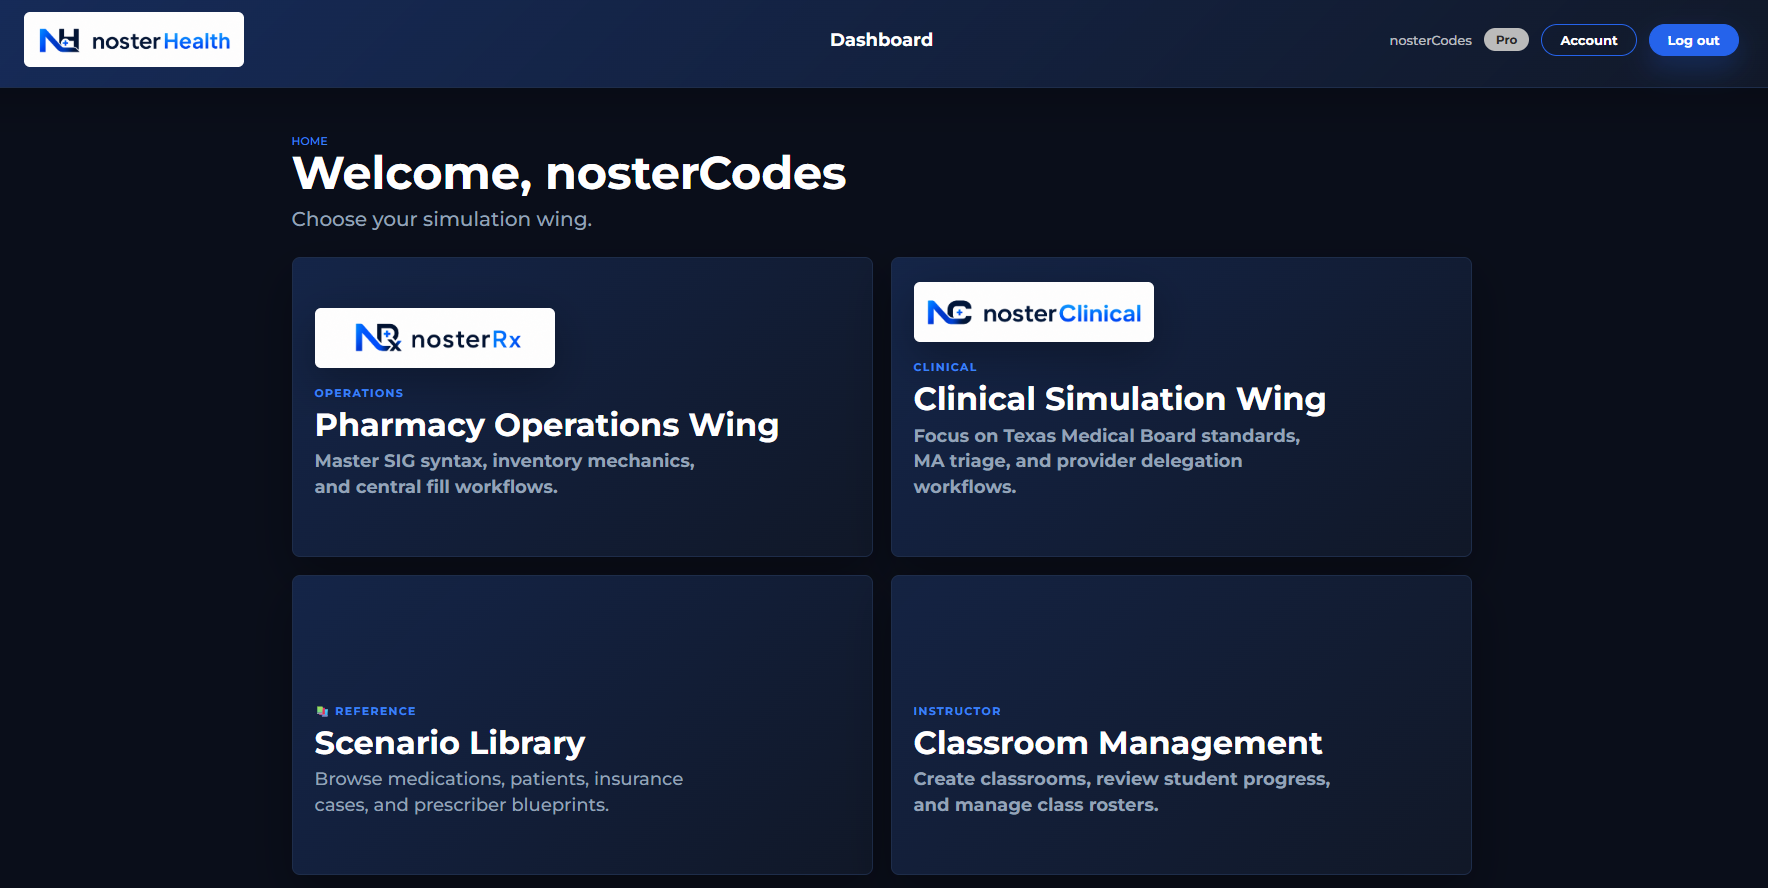1768x888 pixels.
Task: Log out using header button
Action: tap(1693, 40)
